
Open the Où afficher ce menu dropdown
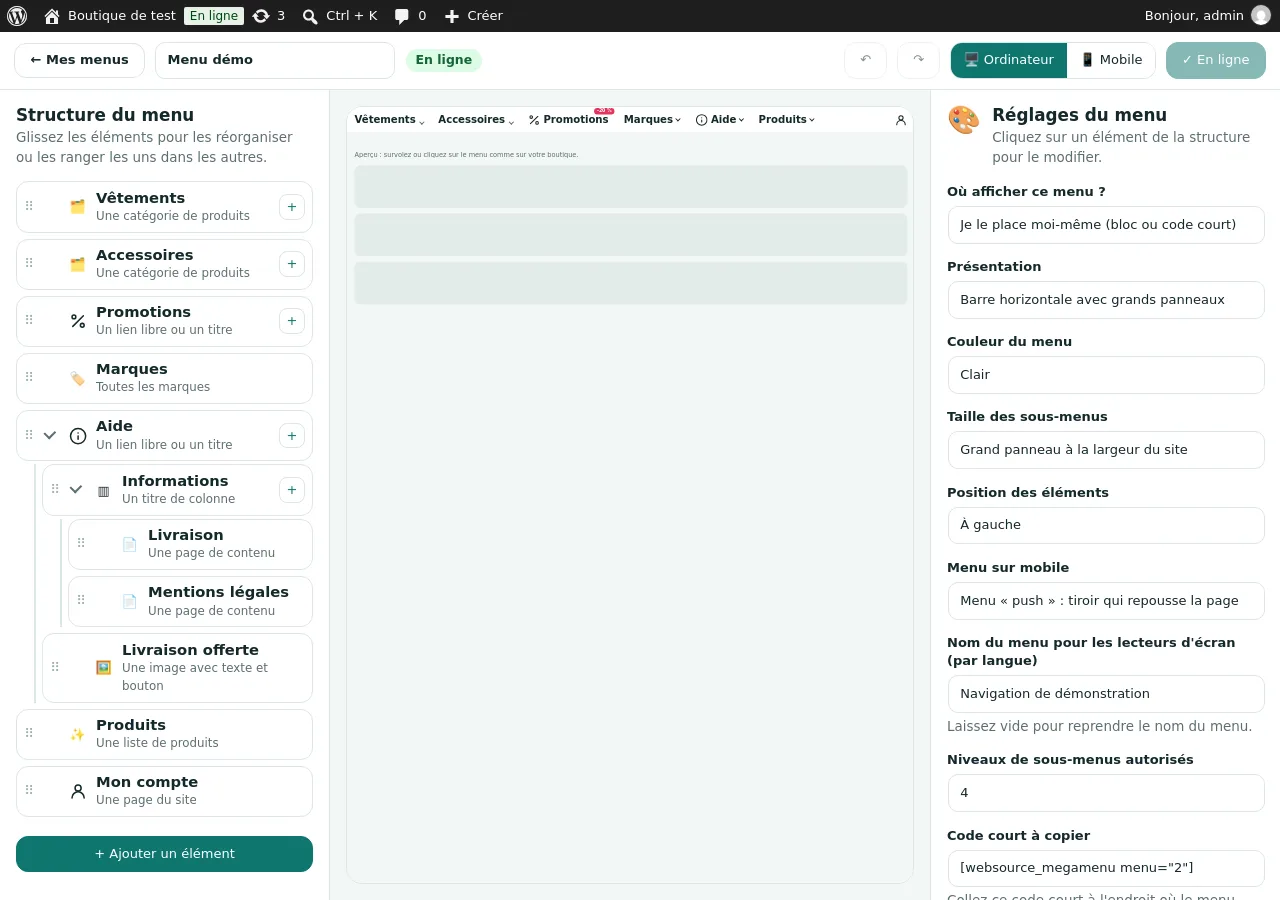click(x=1106, y=225)
